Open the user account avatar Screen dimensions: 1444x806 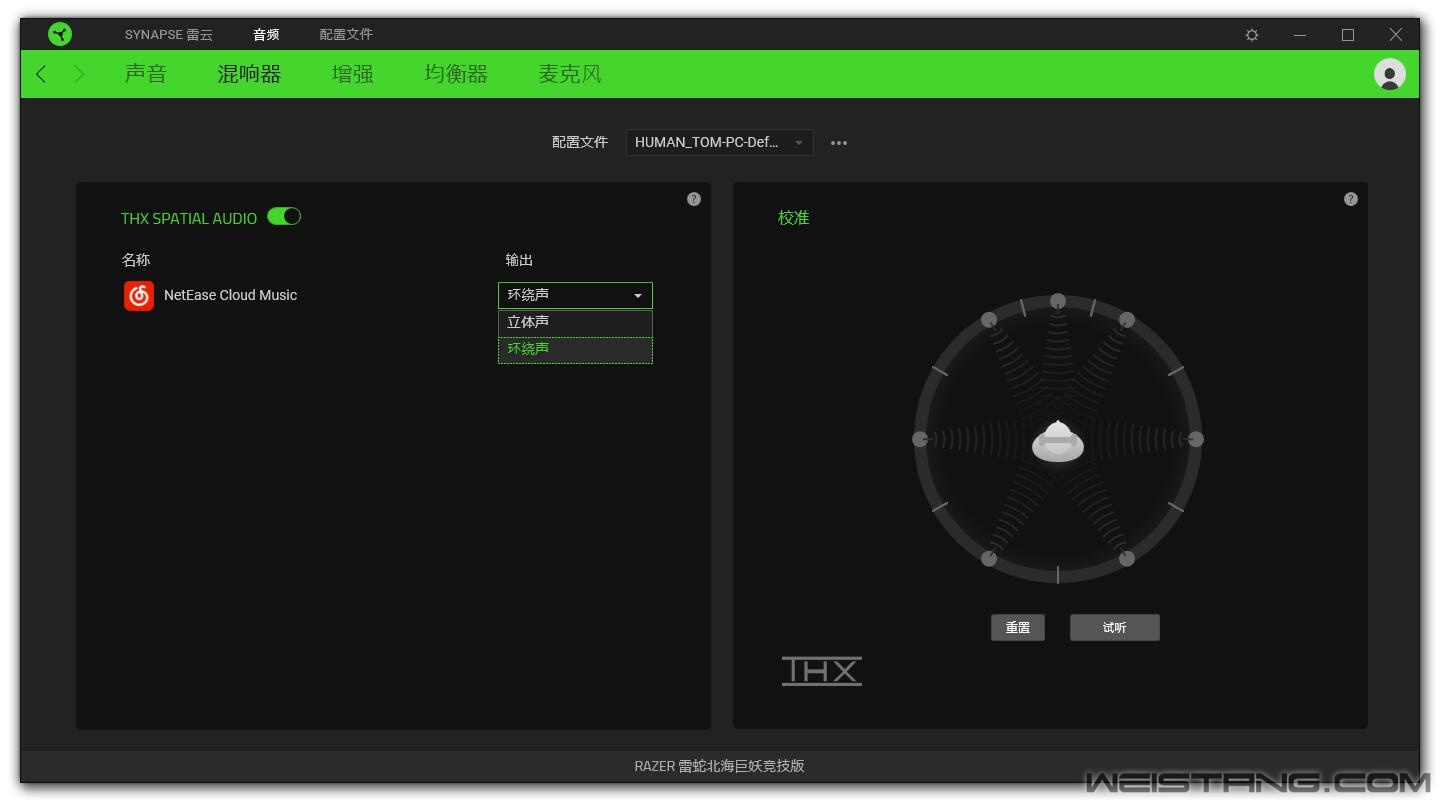pyautogui.click(x=1389, y=74)
